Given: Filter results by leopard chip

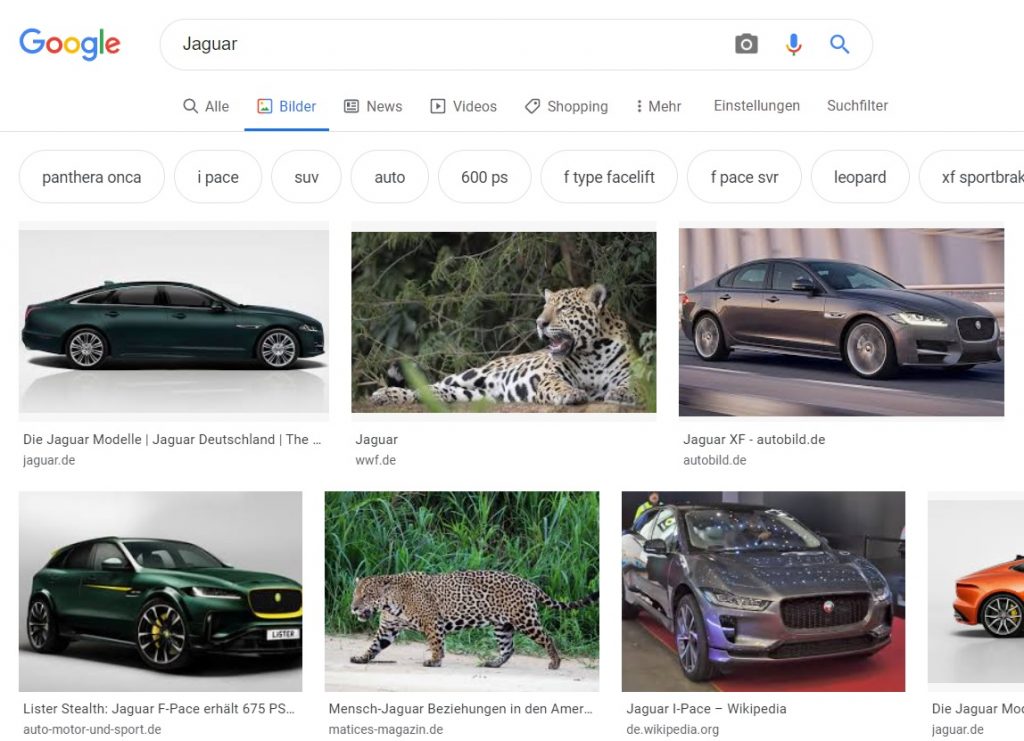Looking at the screenshot, I should 859,177.
